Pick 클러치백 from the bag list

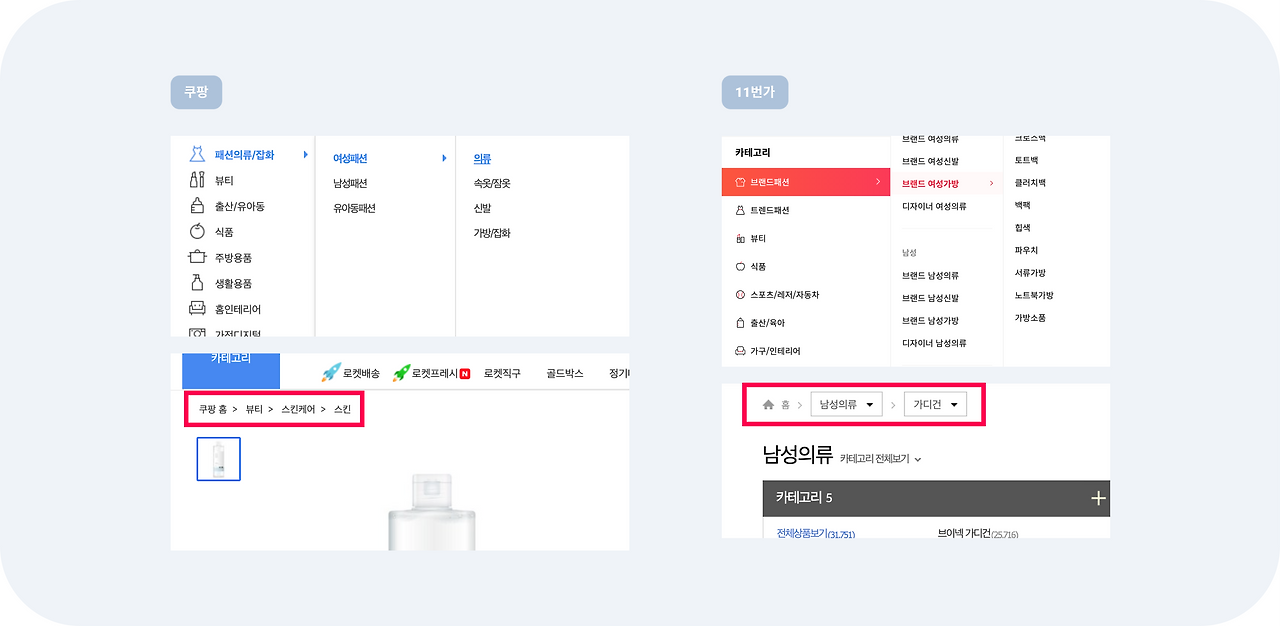(x=1030, y=183)
